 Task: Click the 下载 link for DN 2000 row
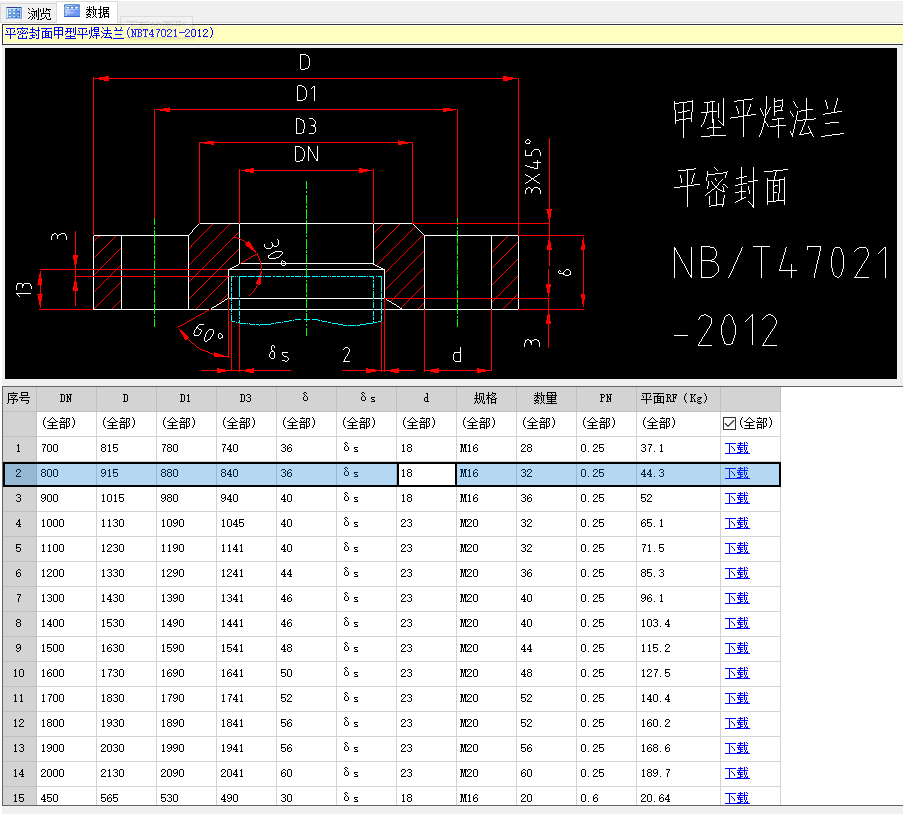(736, 773)
